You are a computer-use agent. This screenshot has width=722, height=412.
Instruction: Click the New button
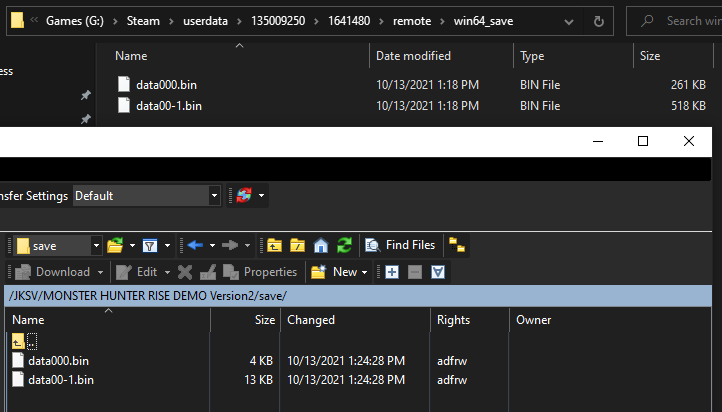[334, 272]
